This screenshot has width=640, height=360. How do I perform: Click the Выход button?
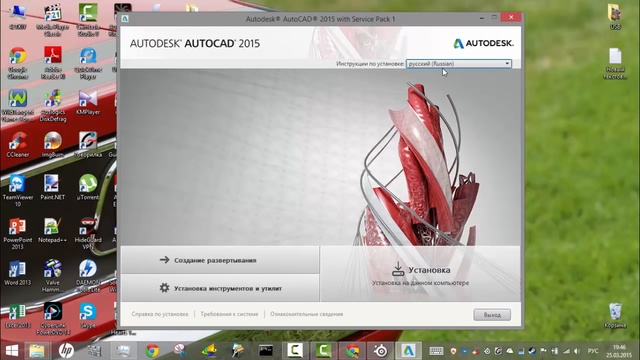pos(492,315)
